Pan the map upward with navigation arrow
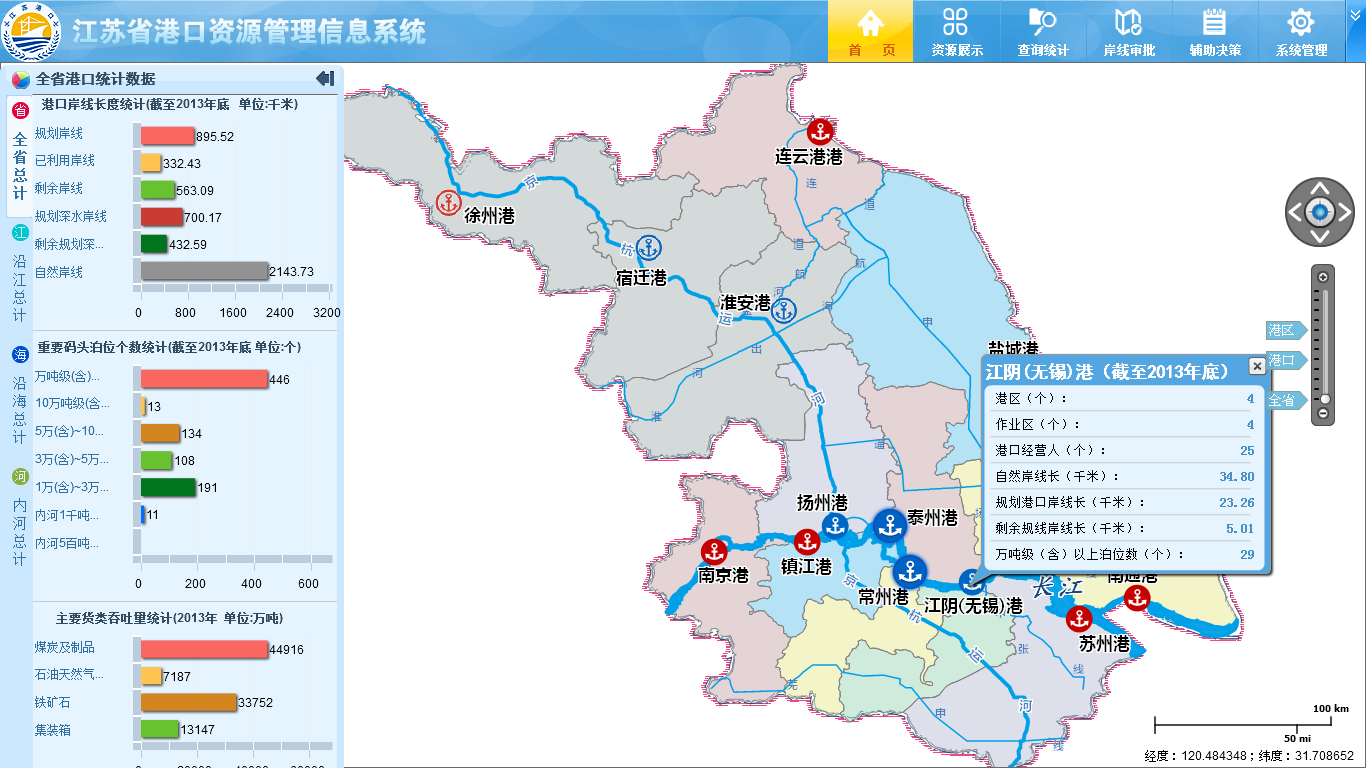The image size is (1366, 768). [x=1319, y=187]
